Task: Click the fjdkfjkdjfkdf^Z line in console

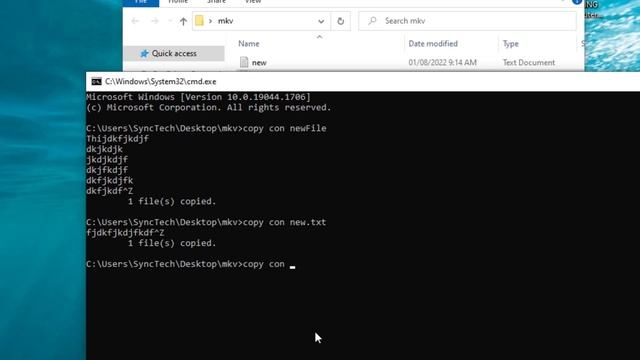Action: 125,233
